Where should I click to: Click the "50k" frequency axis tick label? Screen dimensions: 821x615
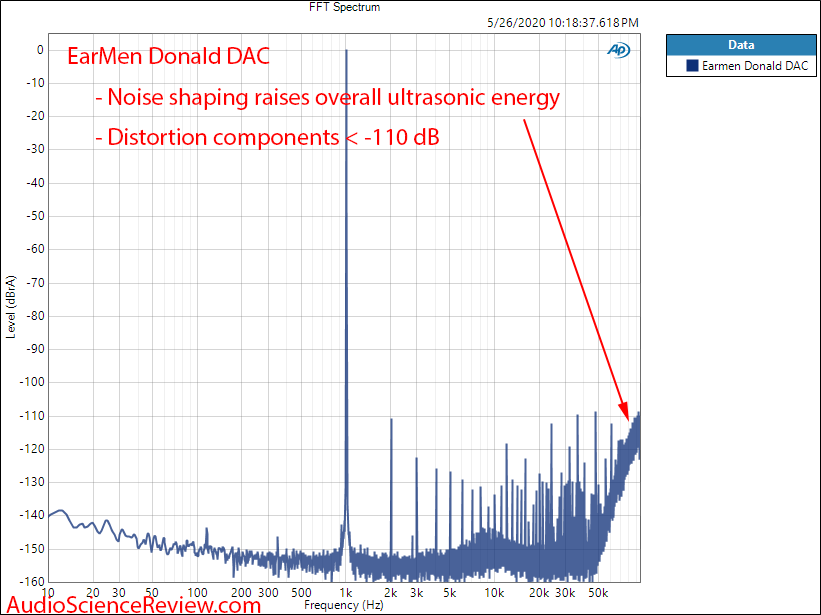[x=598, y=593]
